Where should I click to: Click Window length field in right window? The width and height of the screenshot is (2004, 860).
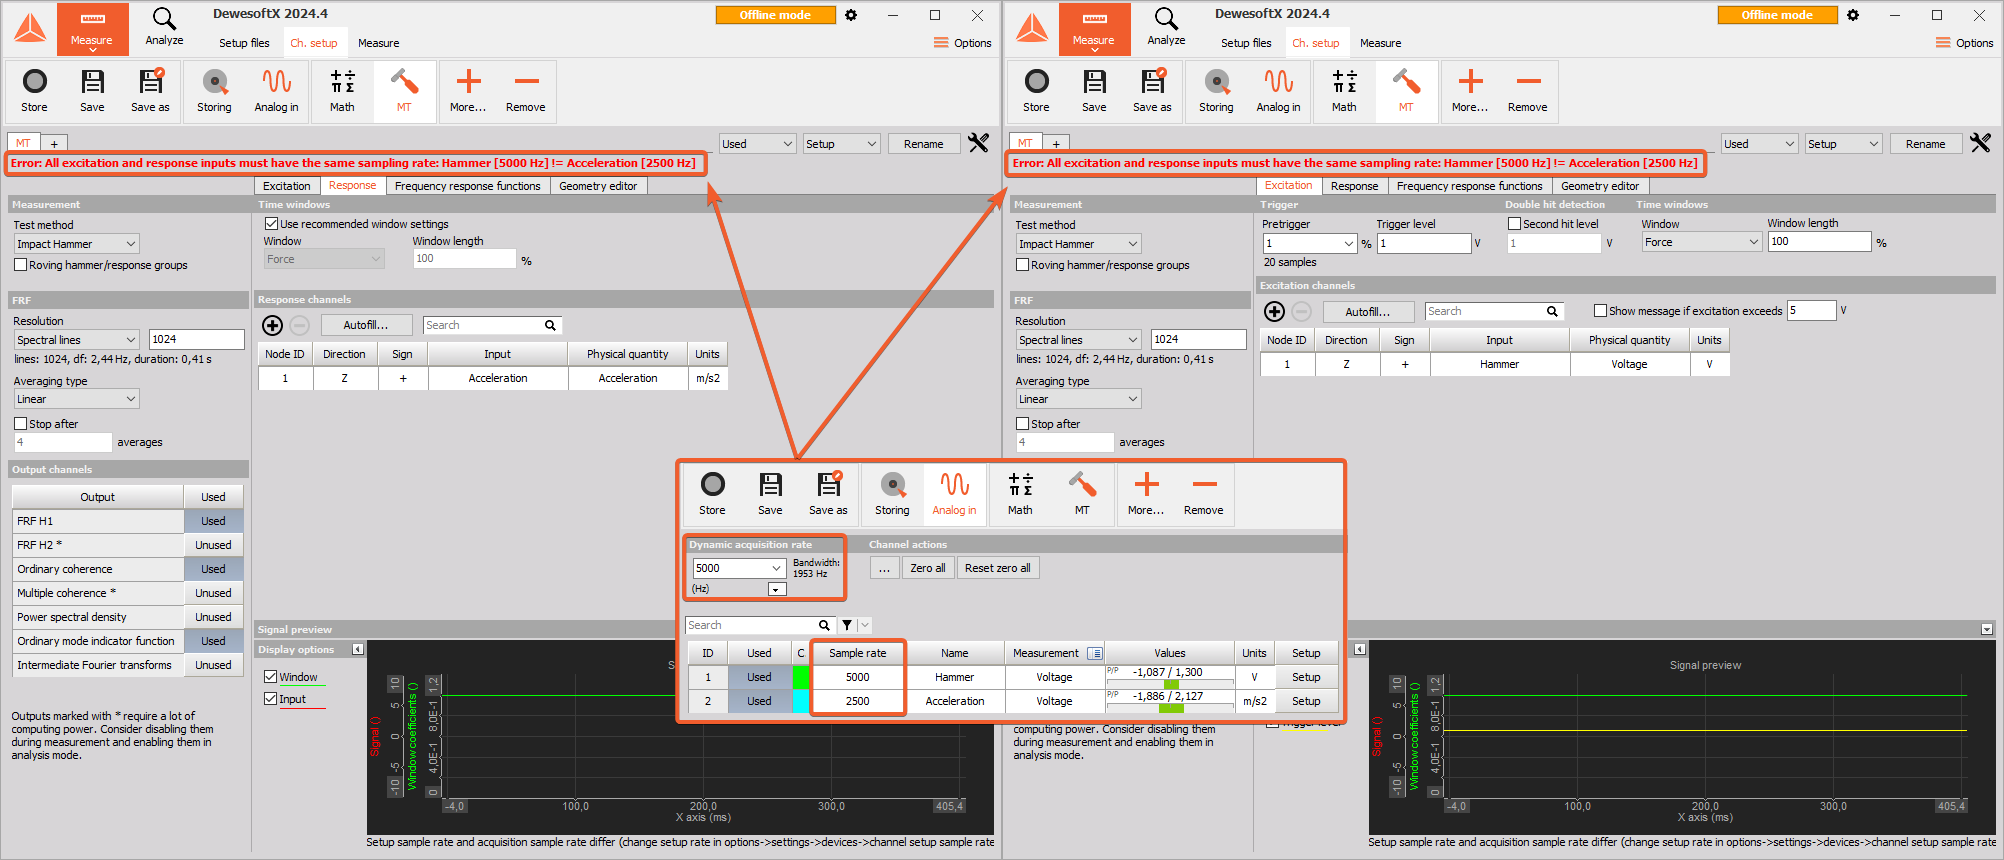click(x=1819, y=241)
